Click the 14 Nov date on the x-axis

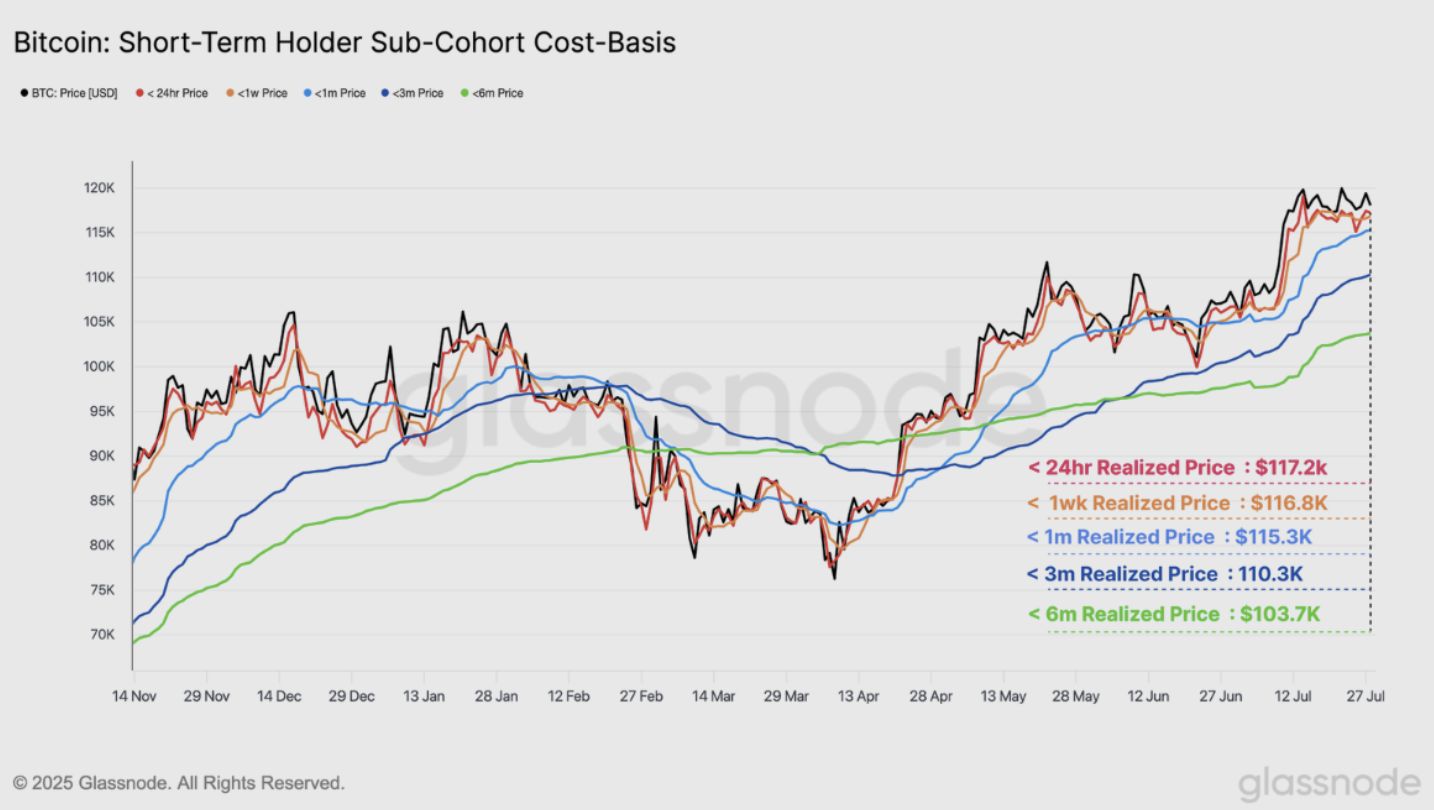pyautogui.click(x=133, y=696)
